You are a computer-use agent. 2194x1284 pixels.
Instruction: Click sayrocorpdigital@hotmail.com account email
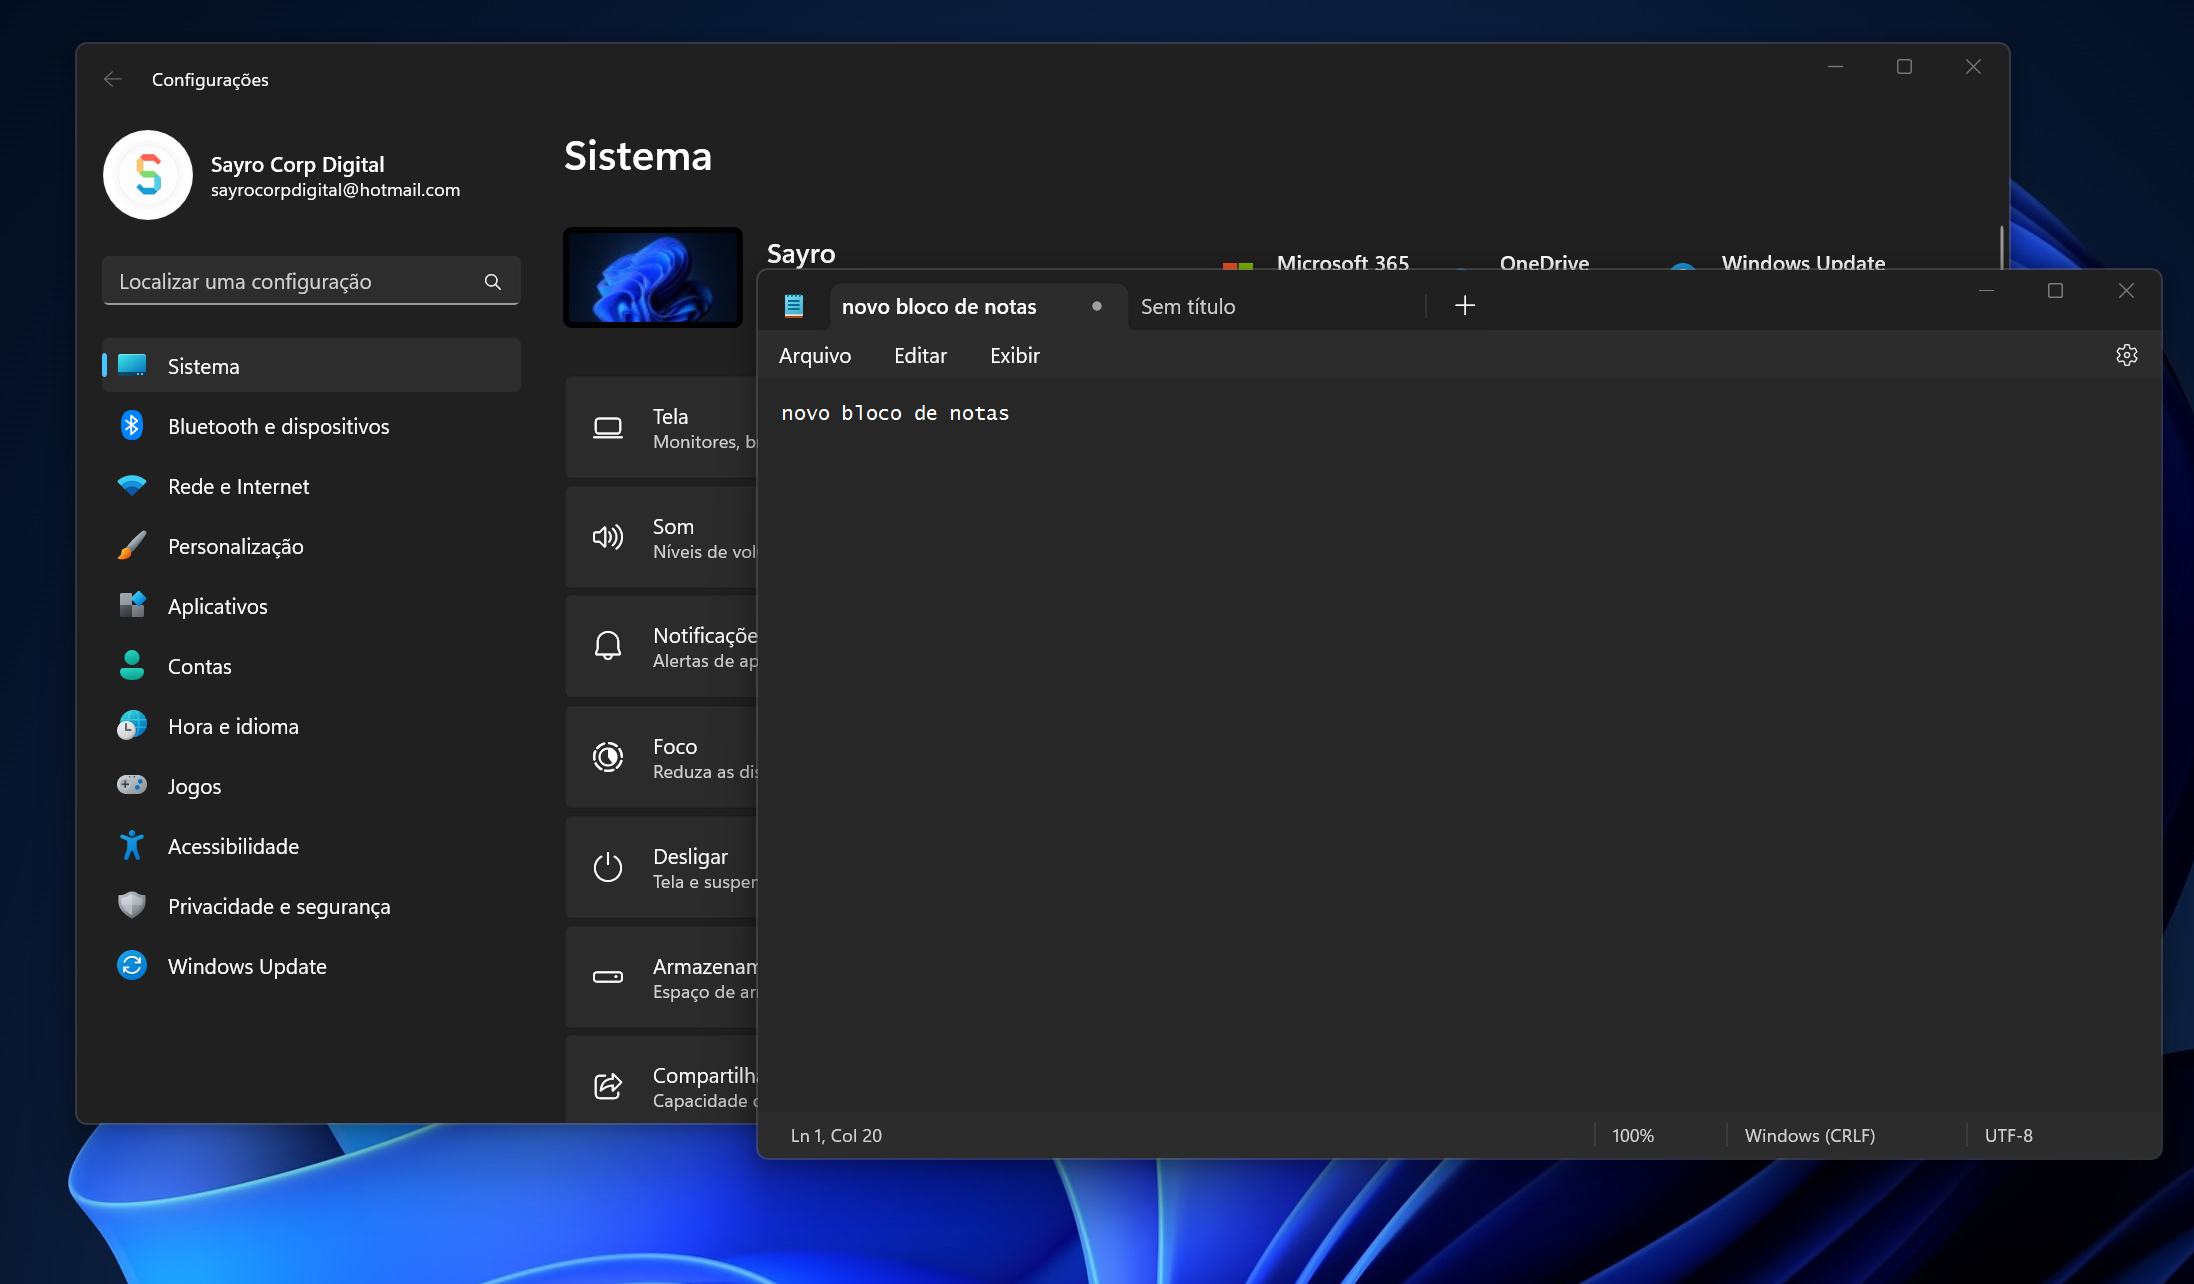click(x=335, y=190)
